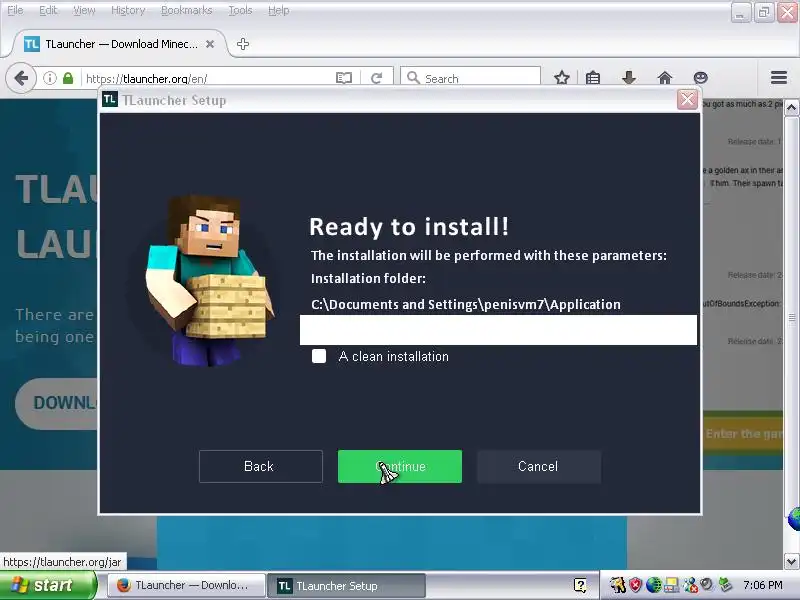Click the installation folder path text
Viewport: 800px width, 600px height.
point(466,305)
